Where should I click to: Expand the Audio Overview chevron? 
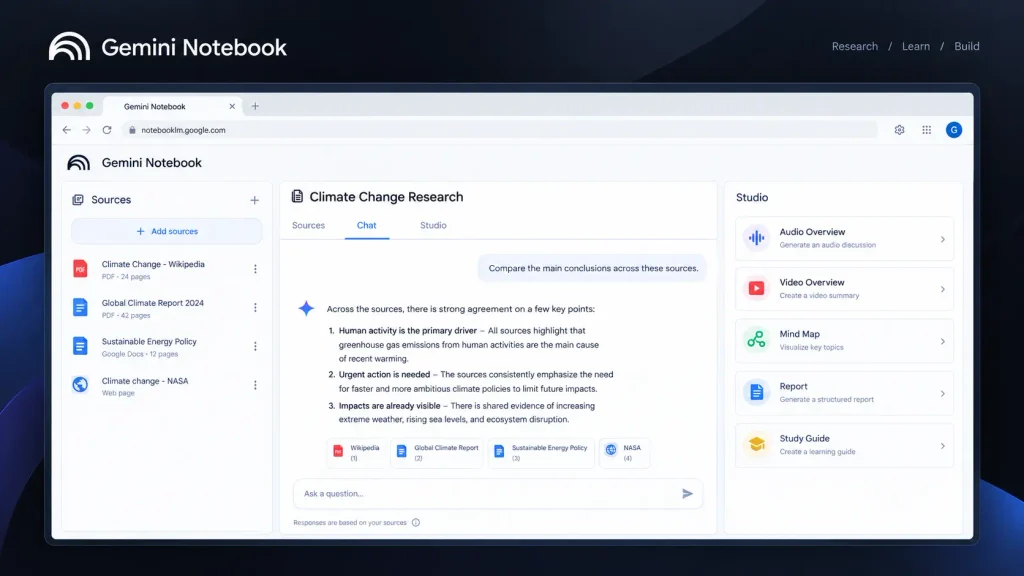(942, 239)
